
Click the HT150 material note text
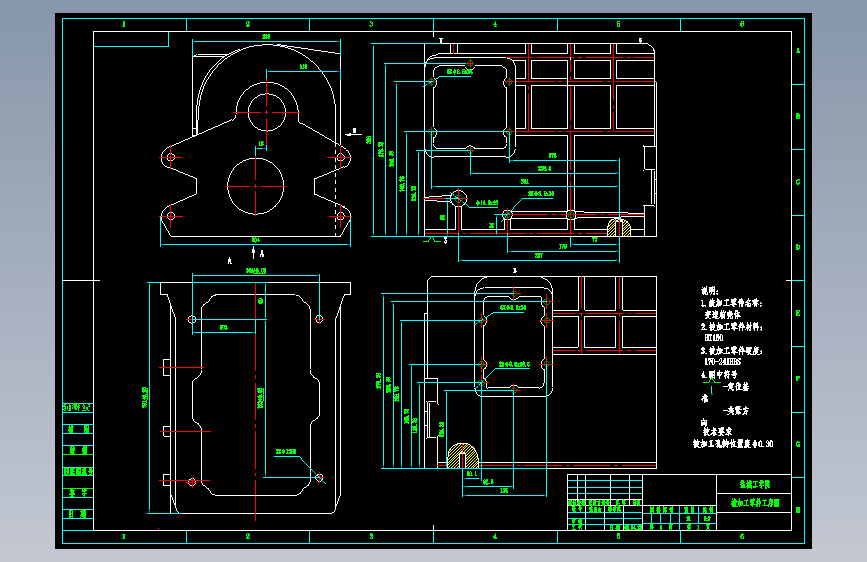pyautogui.click(x=714, y=337)
